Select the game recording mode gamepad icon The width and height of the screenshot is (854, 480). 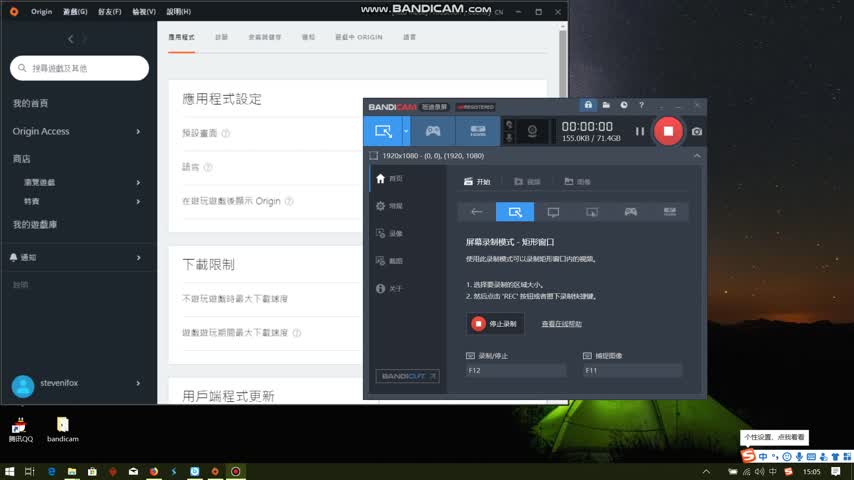coord(433,131)
